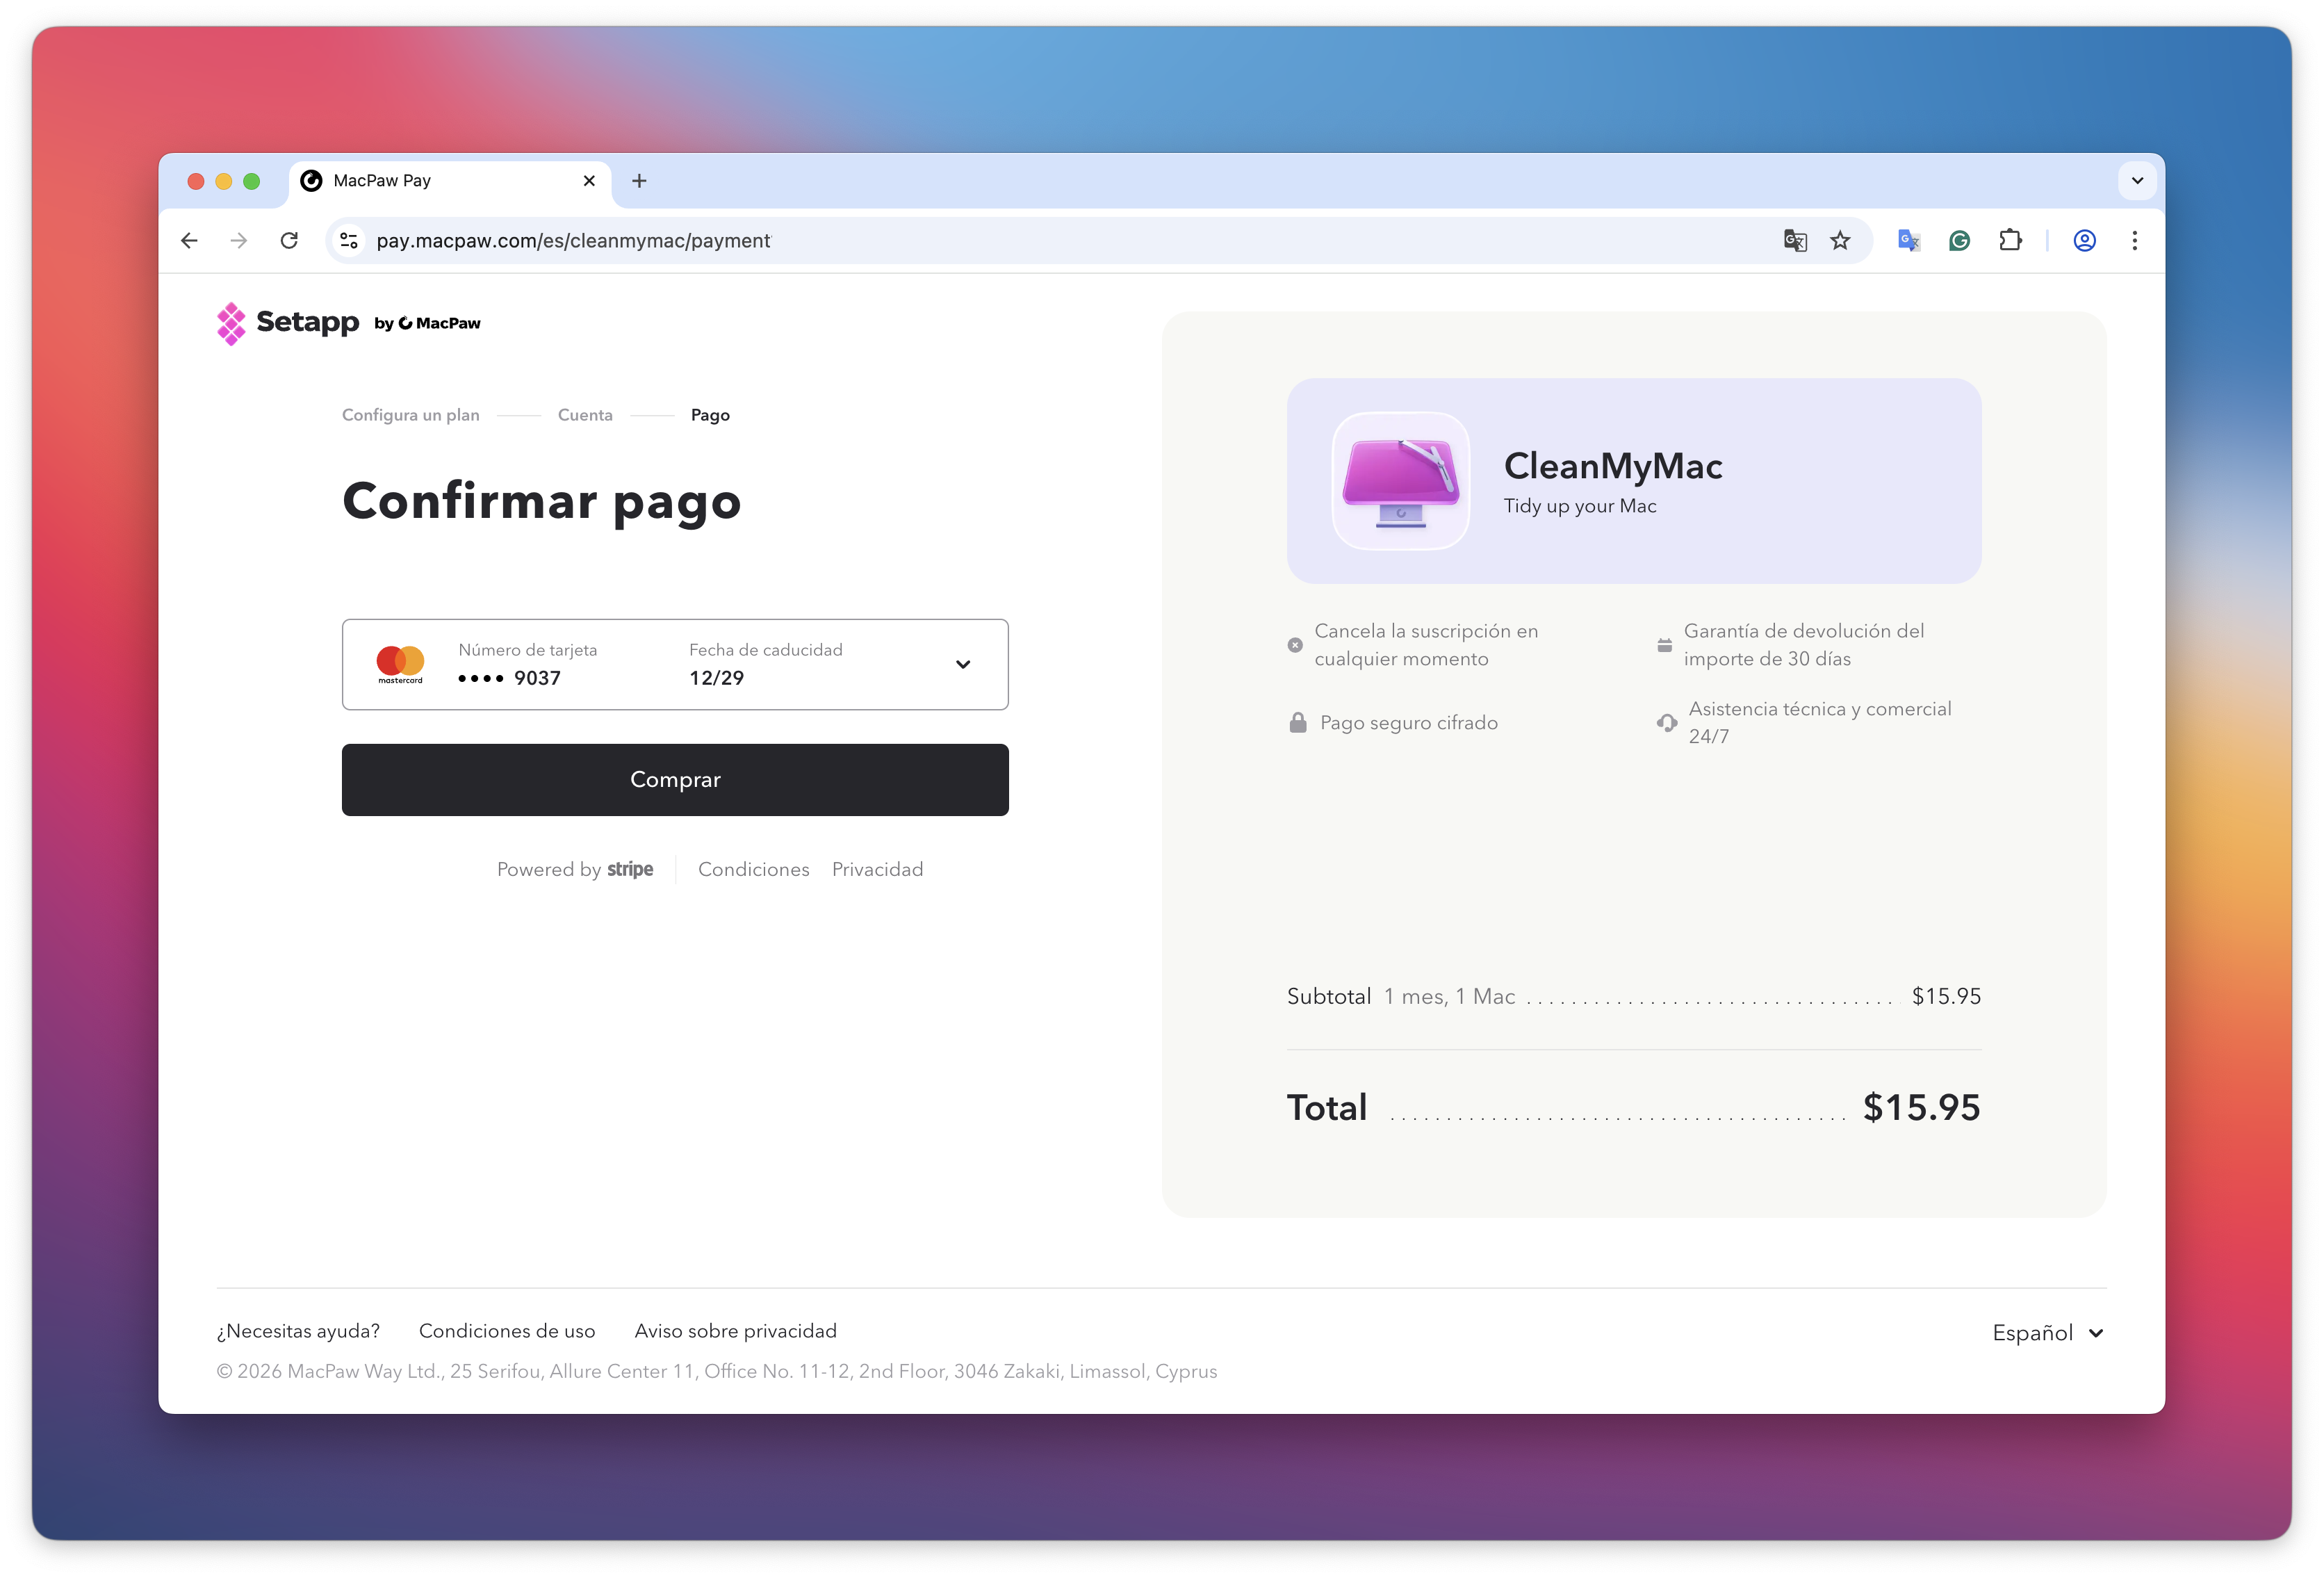Open the Google Translate extension

(1909, 240)
